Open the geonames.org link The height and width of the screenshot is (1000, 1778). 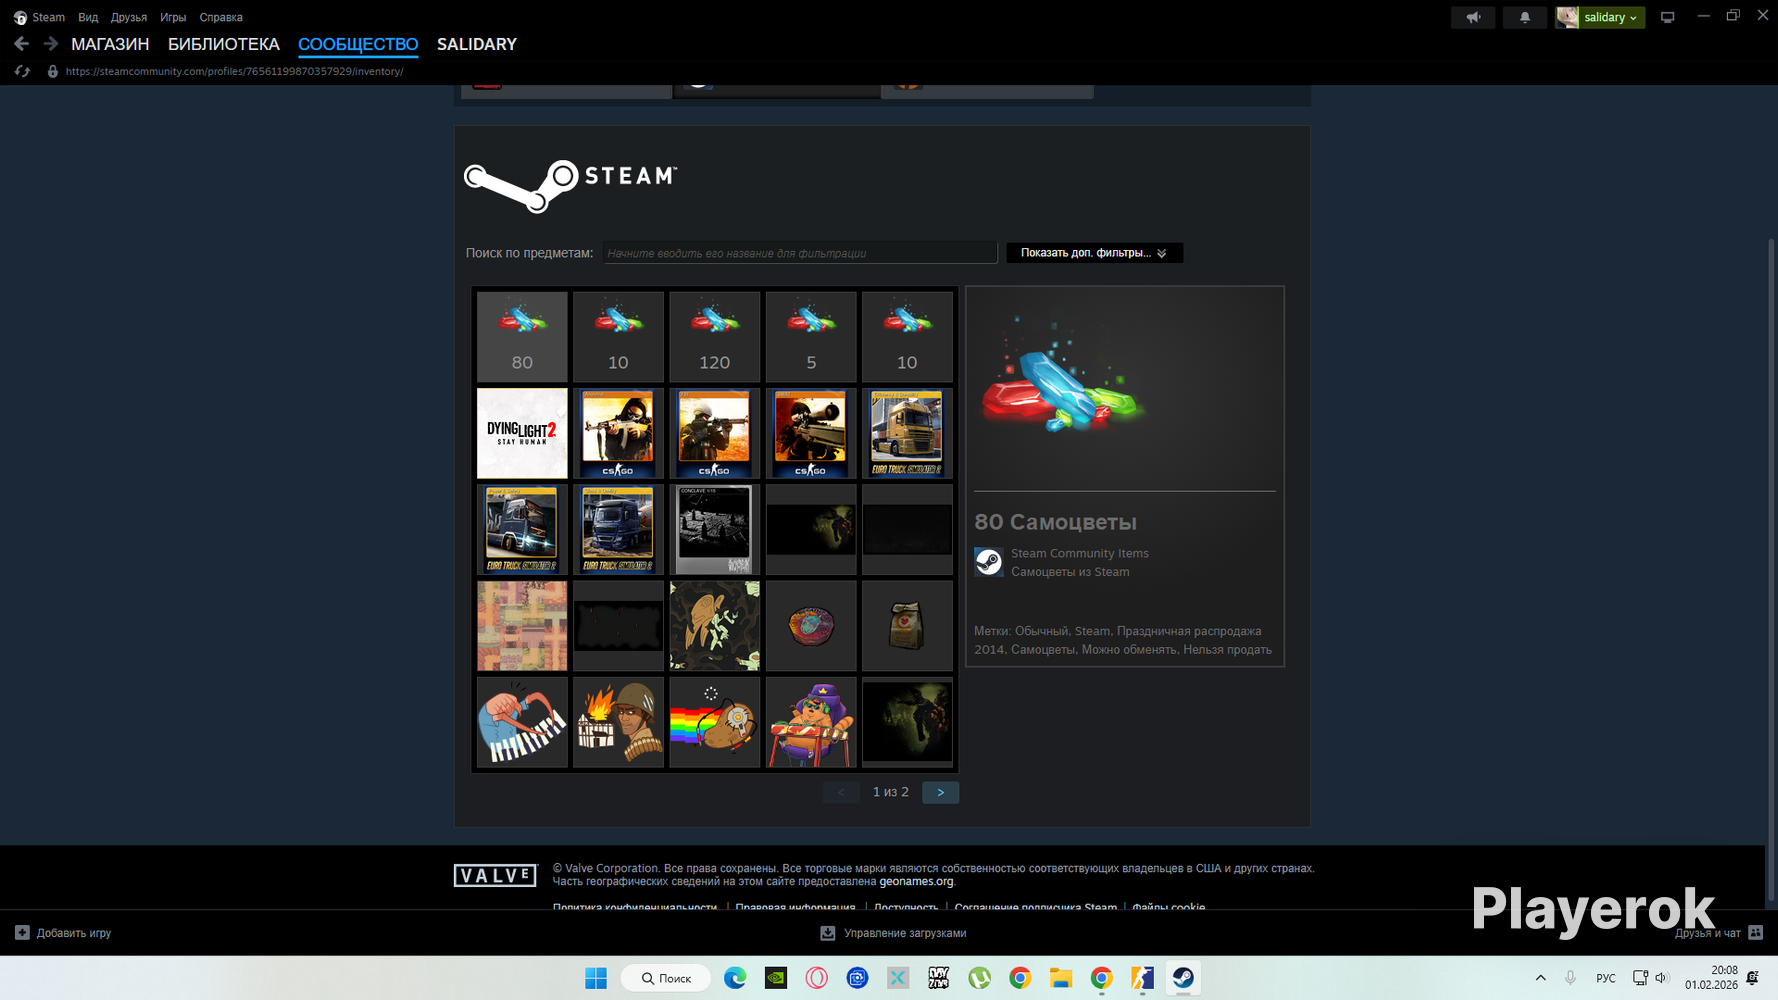(916, 882)
